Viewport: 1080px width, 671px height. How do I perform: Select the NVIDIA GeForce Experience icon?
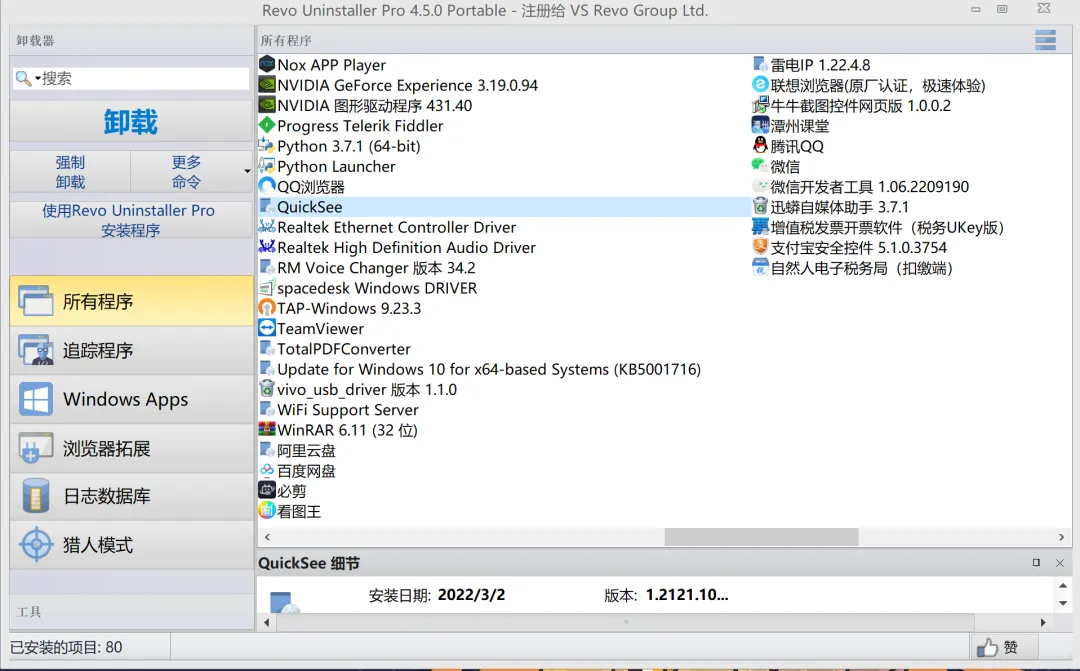(267, 85)
